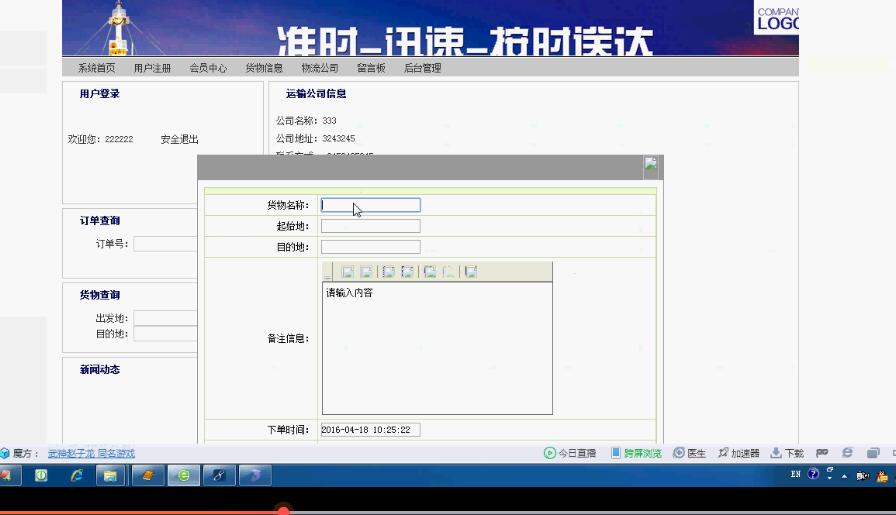Click the 欢迎您: 222222 greeting text
The height and width of the screenshot is (515, 896).
(x=101, y=139)
